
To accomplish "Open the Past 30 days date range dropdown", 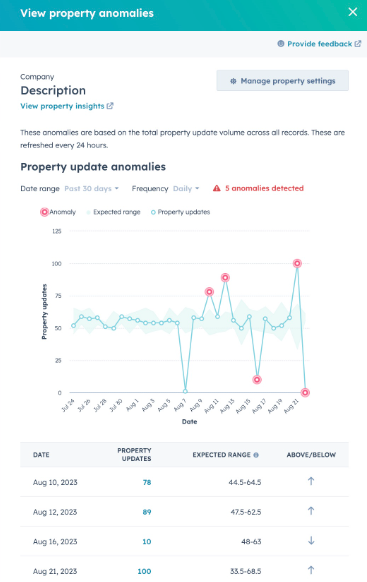I will point(92,189).
